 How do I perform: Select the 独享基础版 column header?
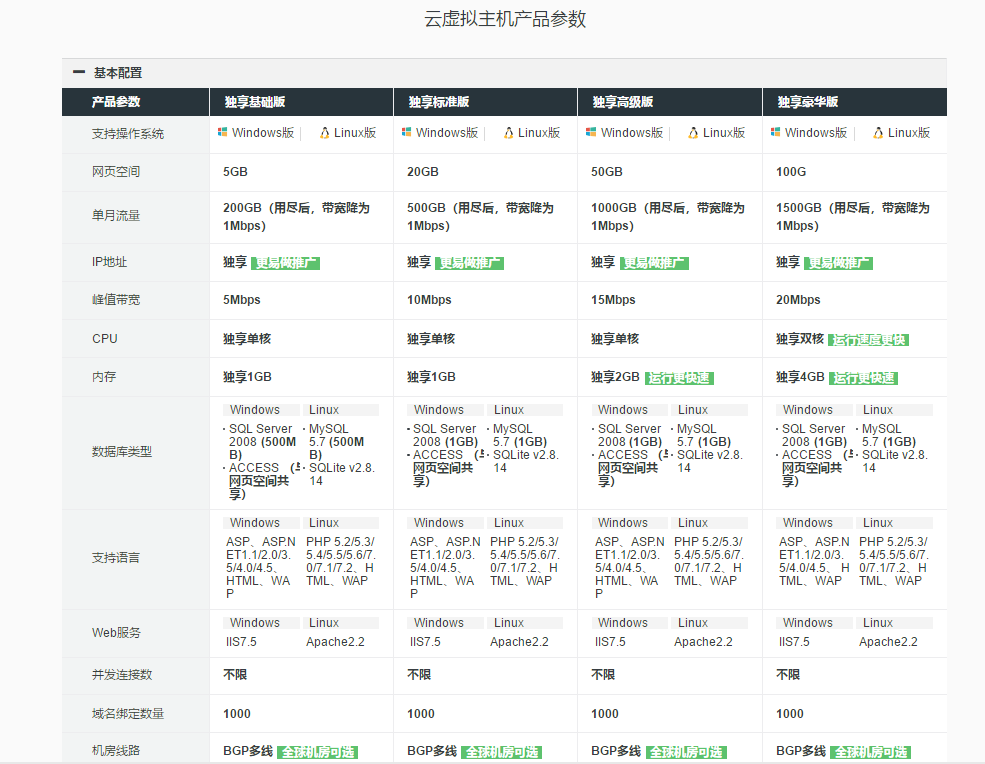tap(302, 102)
